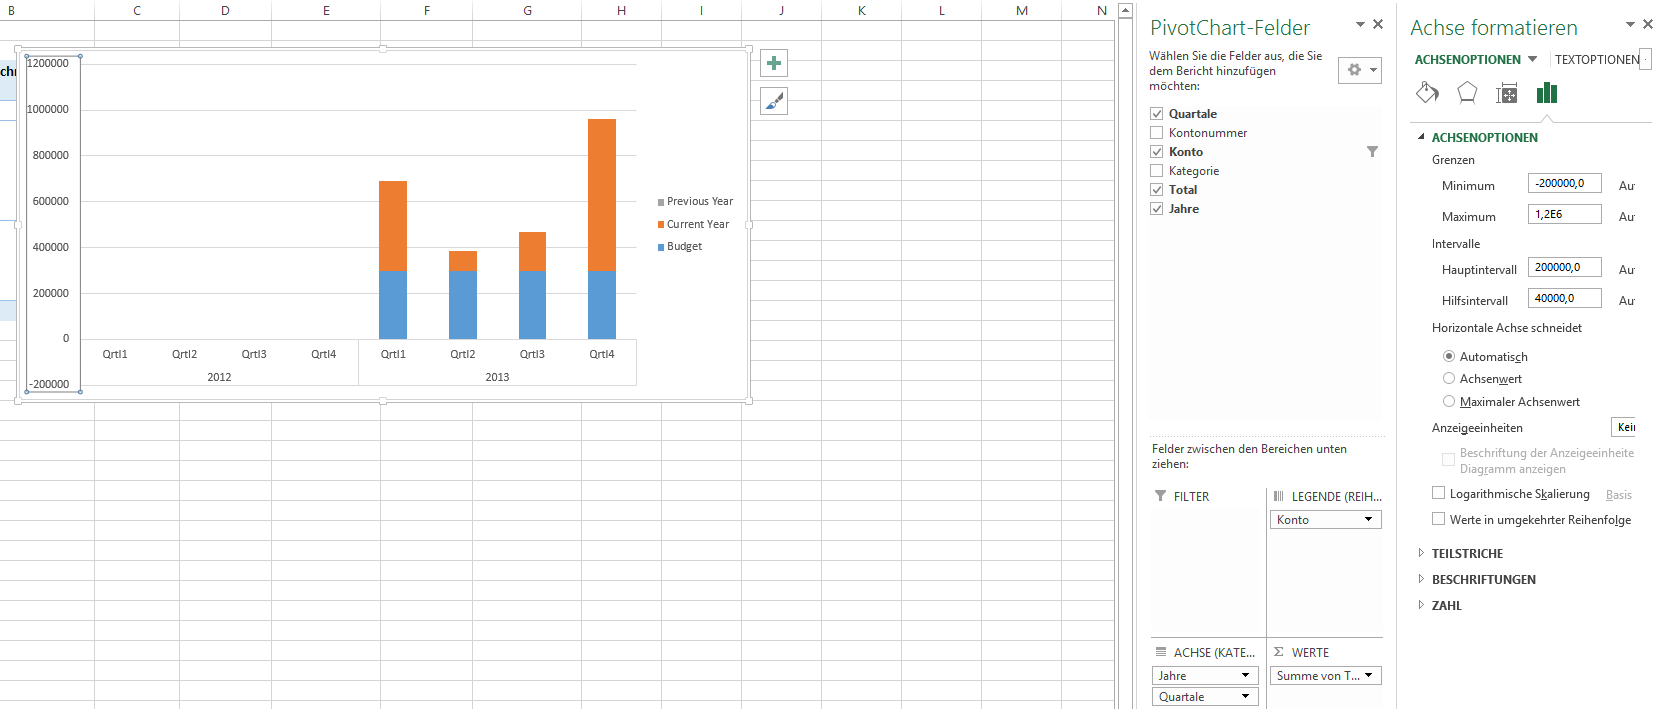Screen dimensions: 1660x709
Task: Click the Maximum bounds input field
Action: (1564, 215)
